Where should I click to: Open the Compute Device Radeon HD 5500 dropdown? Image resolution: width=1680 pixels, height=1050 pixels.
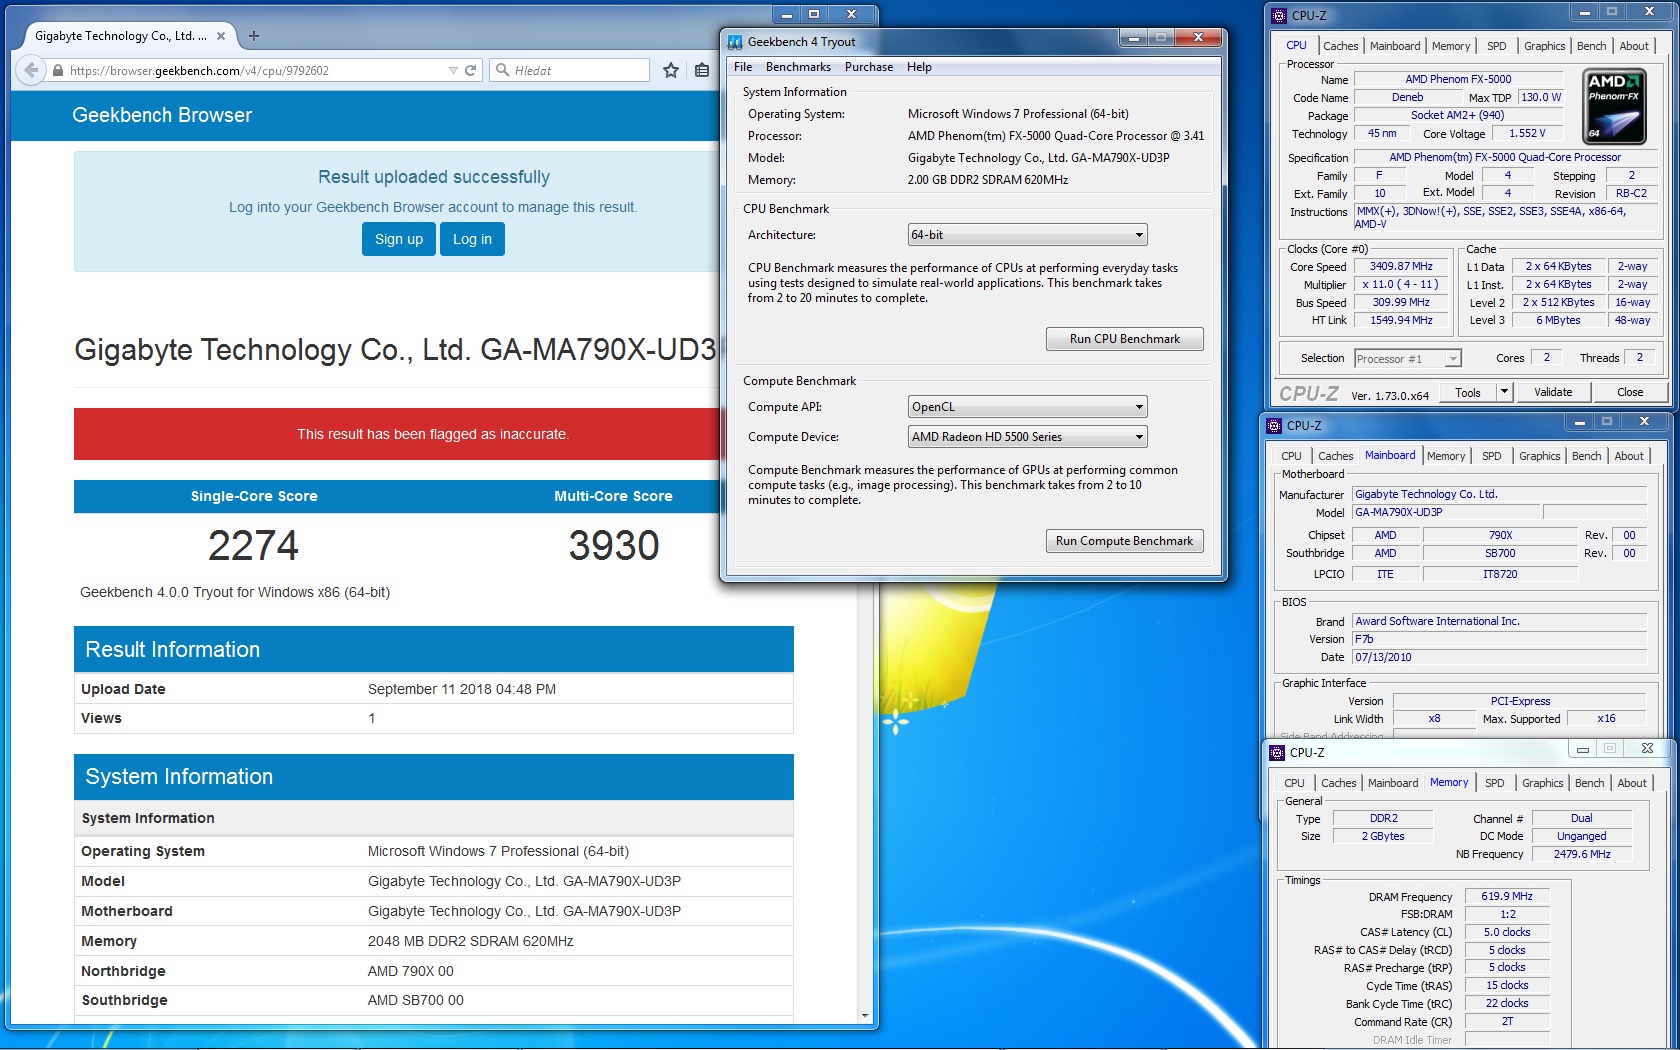point(1027,437)
